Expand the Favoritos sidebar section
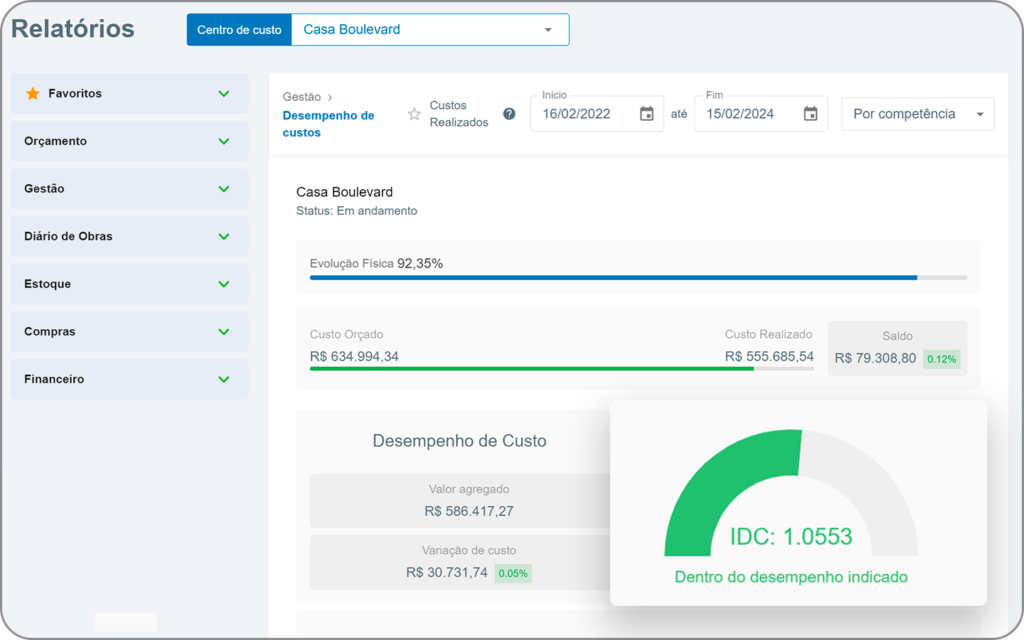Viewport: 1024px width, 640px height. tap(224, 93)
